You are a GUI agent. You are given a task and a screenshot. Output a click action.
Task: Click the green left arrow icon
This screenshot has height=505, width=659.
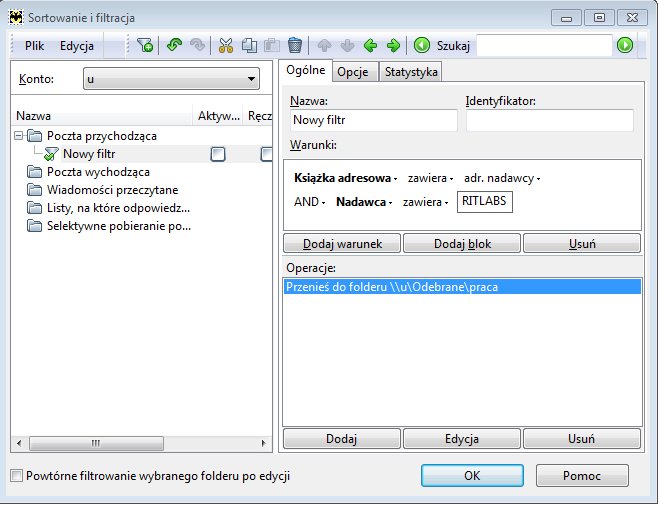tap(370, 45)
